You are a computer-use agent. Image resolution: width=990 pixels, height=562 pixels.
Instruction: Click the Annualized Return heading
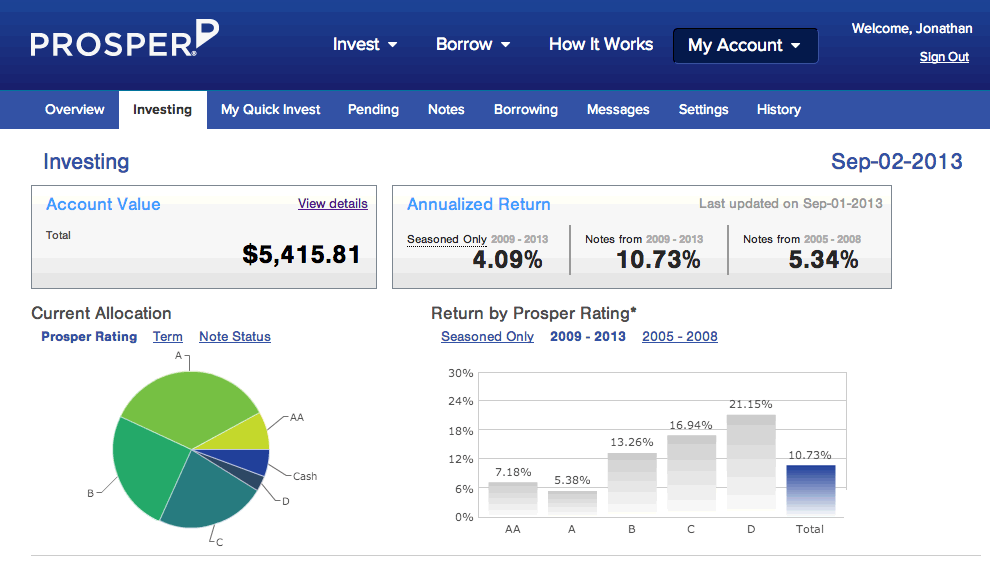click(x=479, y=204)
